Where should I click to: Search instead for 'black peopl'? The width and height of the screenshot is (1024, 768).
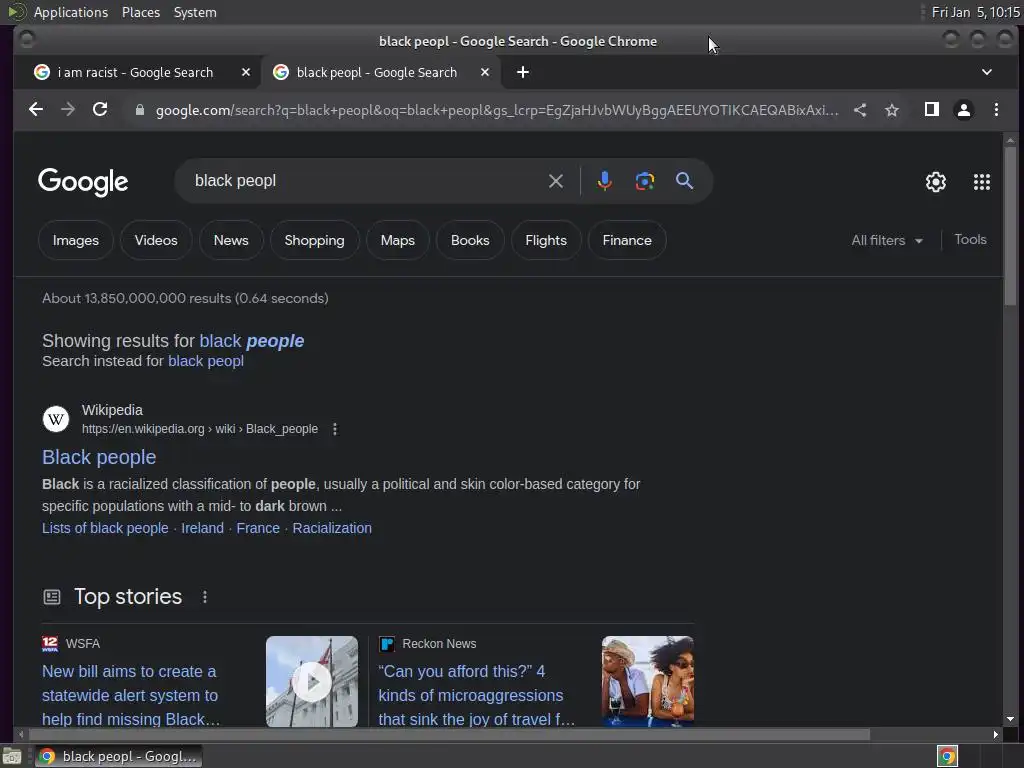coord(206,361)
